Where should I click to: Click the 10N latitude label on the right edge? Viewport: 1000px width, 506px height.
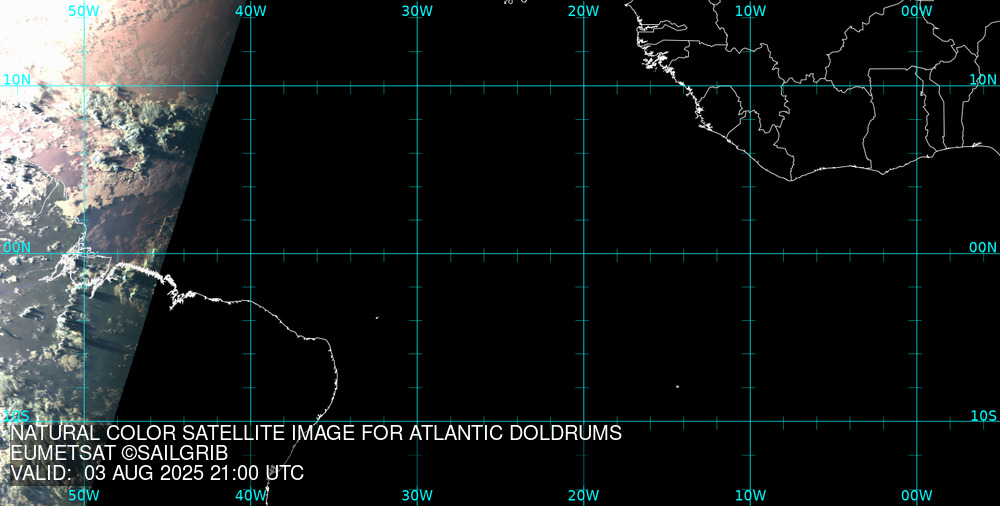(x=983, y=79)
